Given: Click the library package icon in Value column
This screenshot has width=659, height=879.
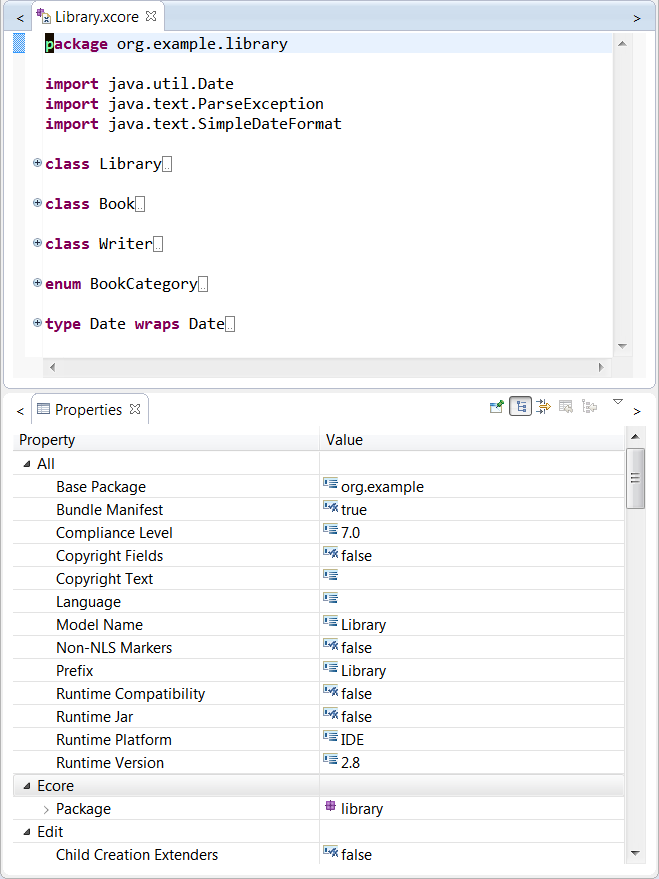Looking at the screenshot, I should point(330,808).
